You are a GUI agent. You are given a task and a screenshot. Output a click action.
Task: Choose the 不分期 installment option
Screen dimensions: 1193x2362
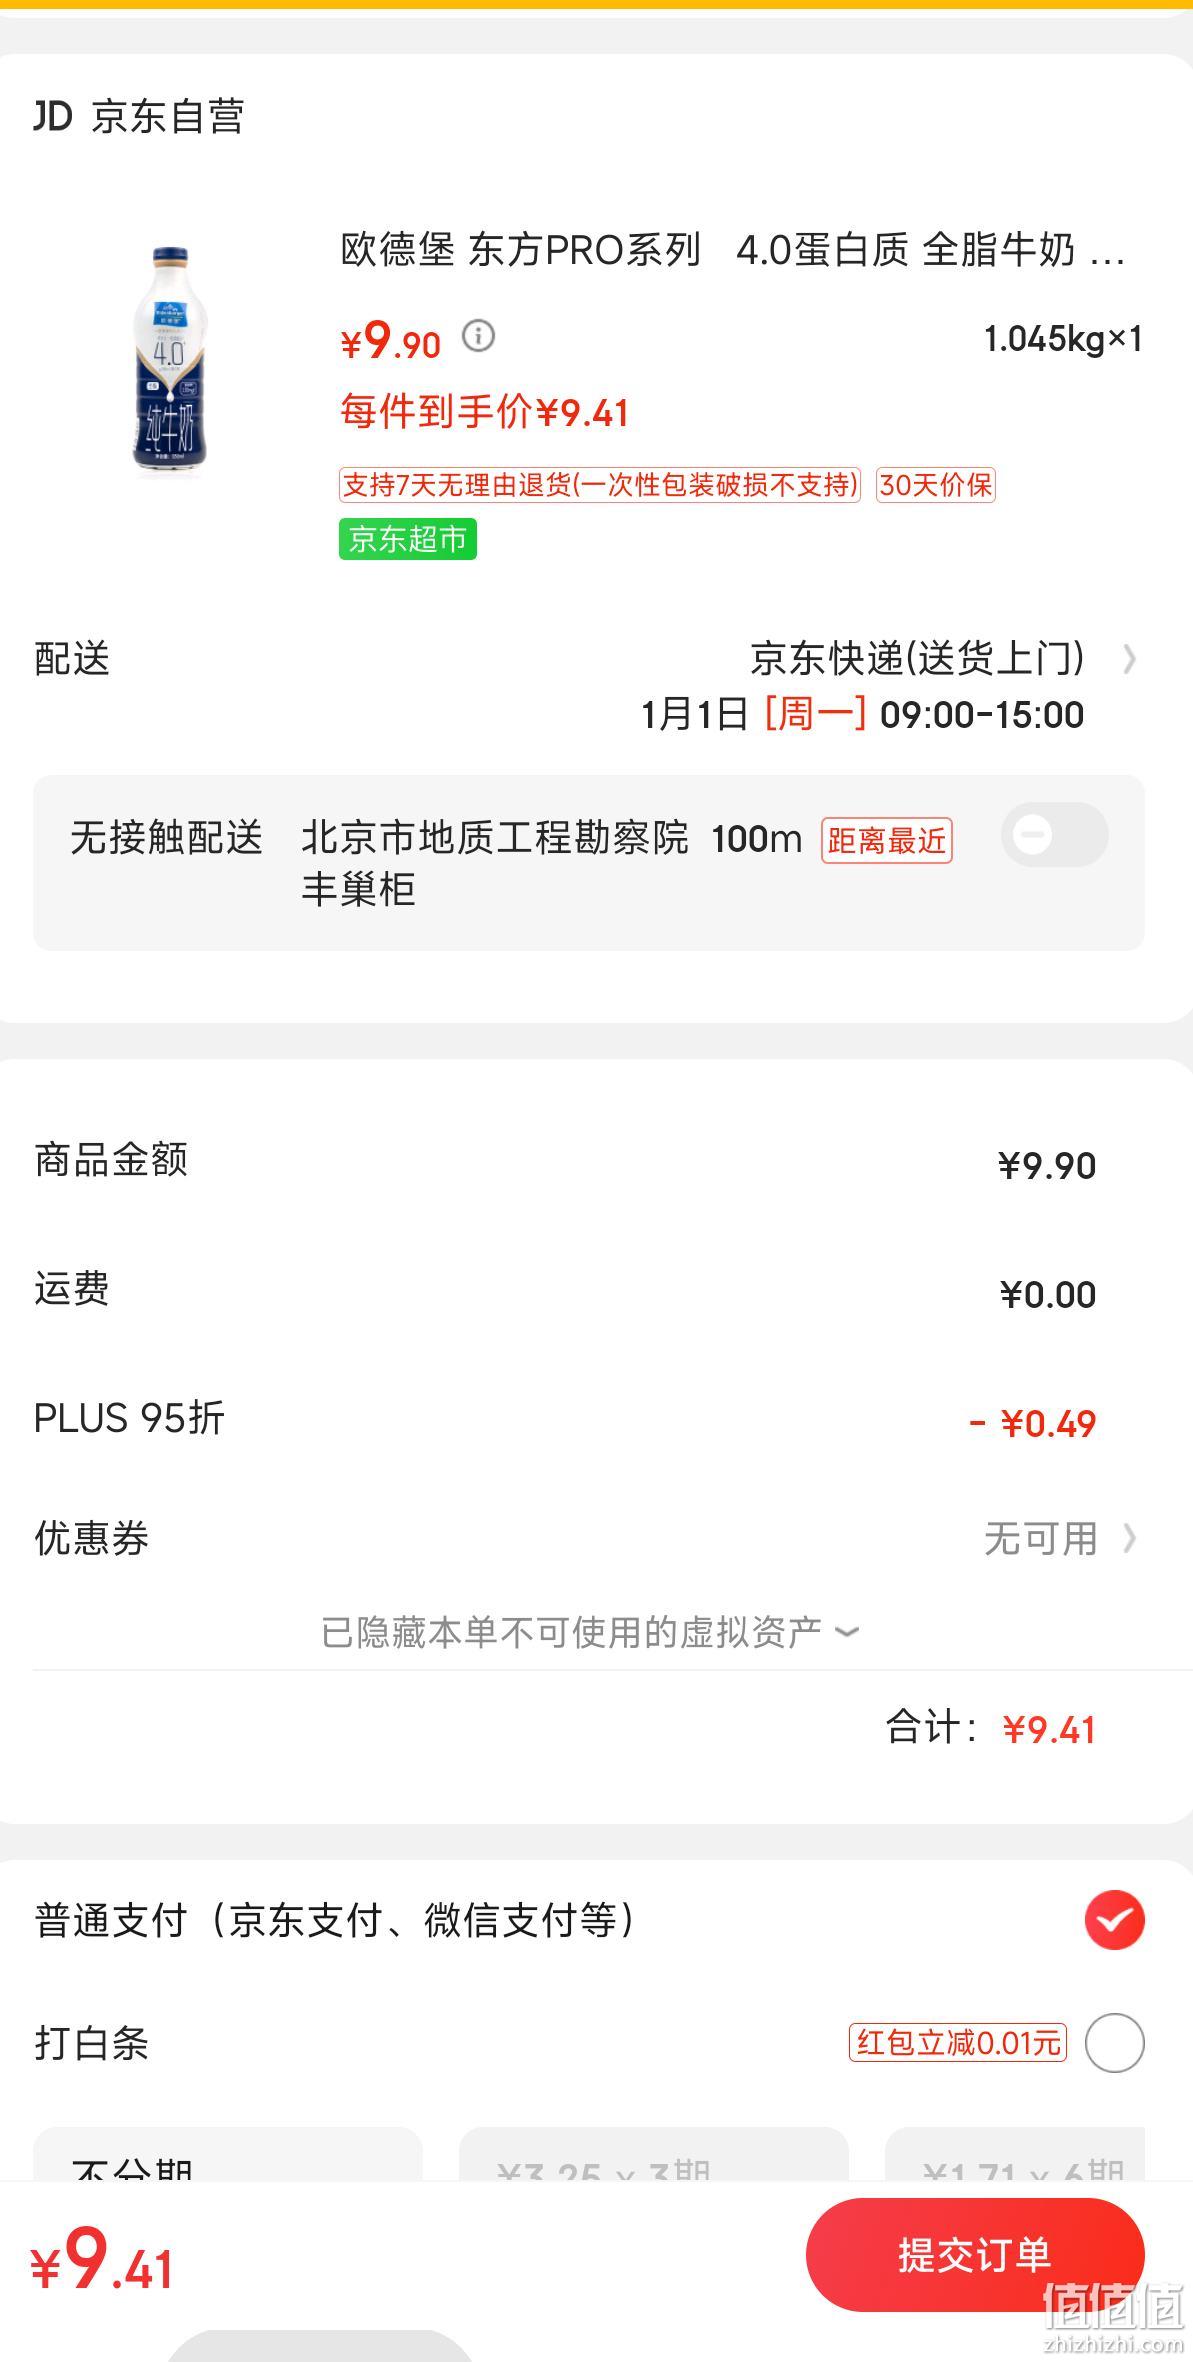coord(228,2154)
